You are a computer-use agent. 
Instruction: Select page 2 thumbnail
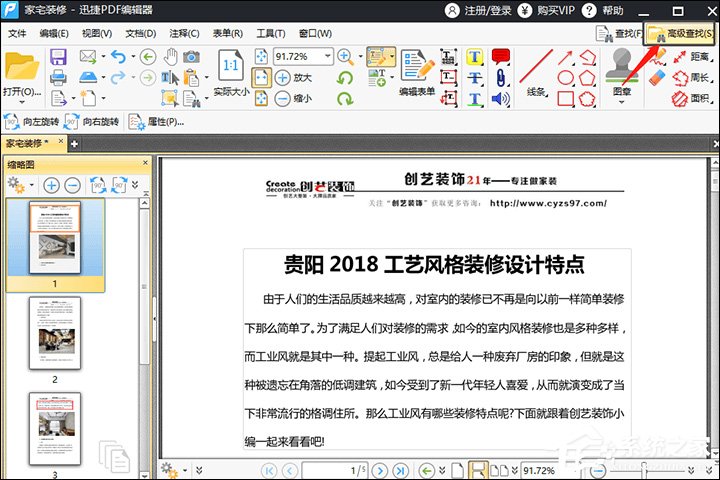click(x=55, y=333)
